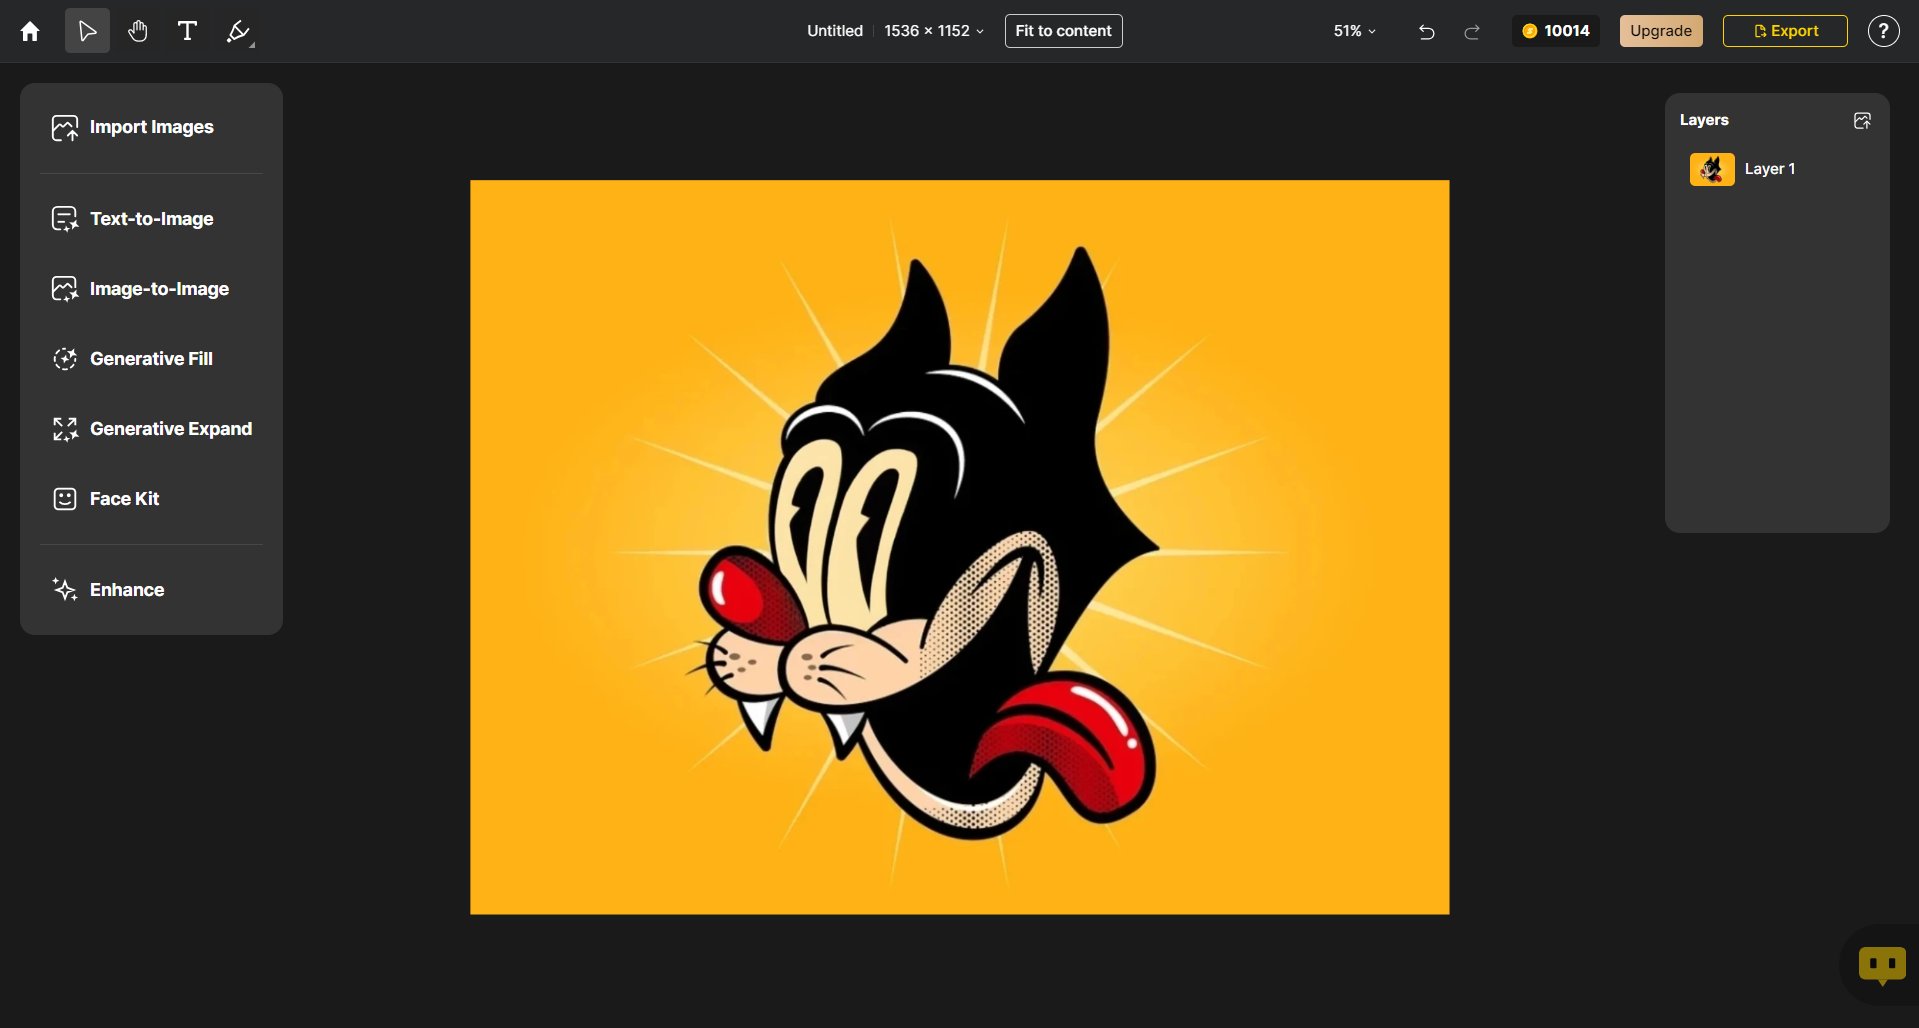Open Image-to-Image option
1919x1028 pixels.
point(151,289)
